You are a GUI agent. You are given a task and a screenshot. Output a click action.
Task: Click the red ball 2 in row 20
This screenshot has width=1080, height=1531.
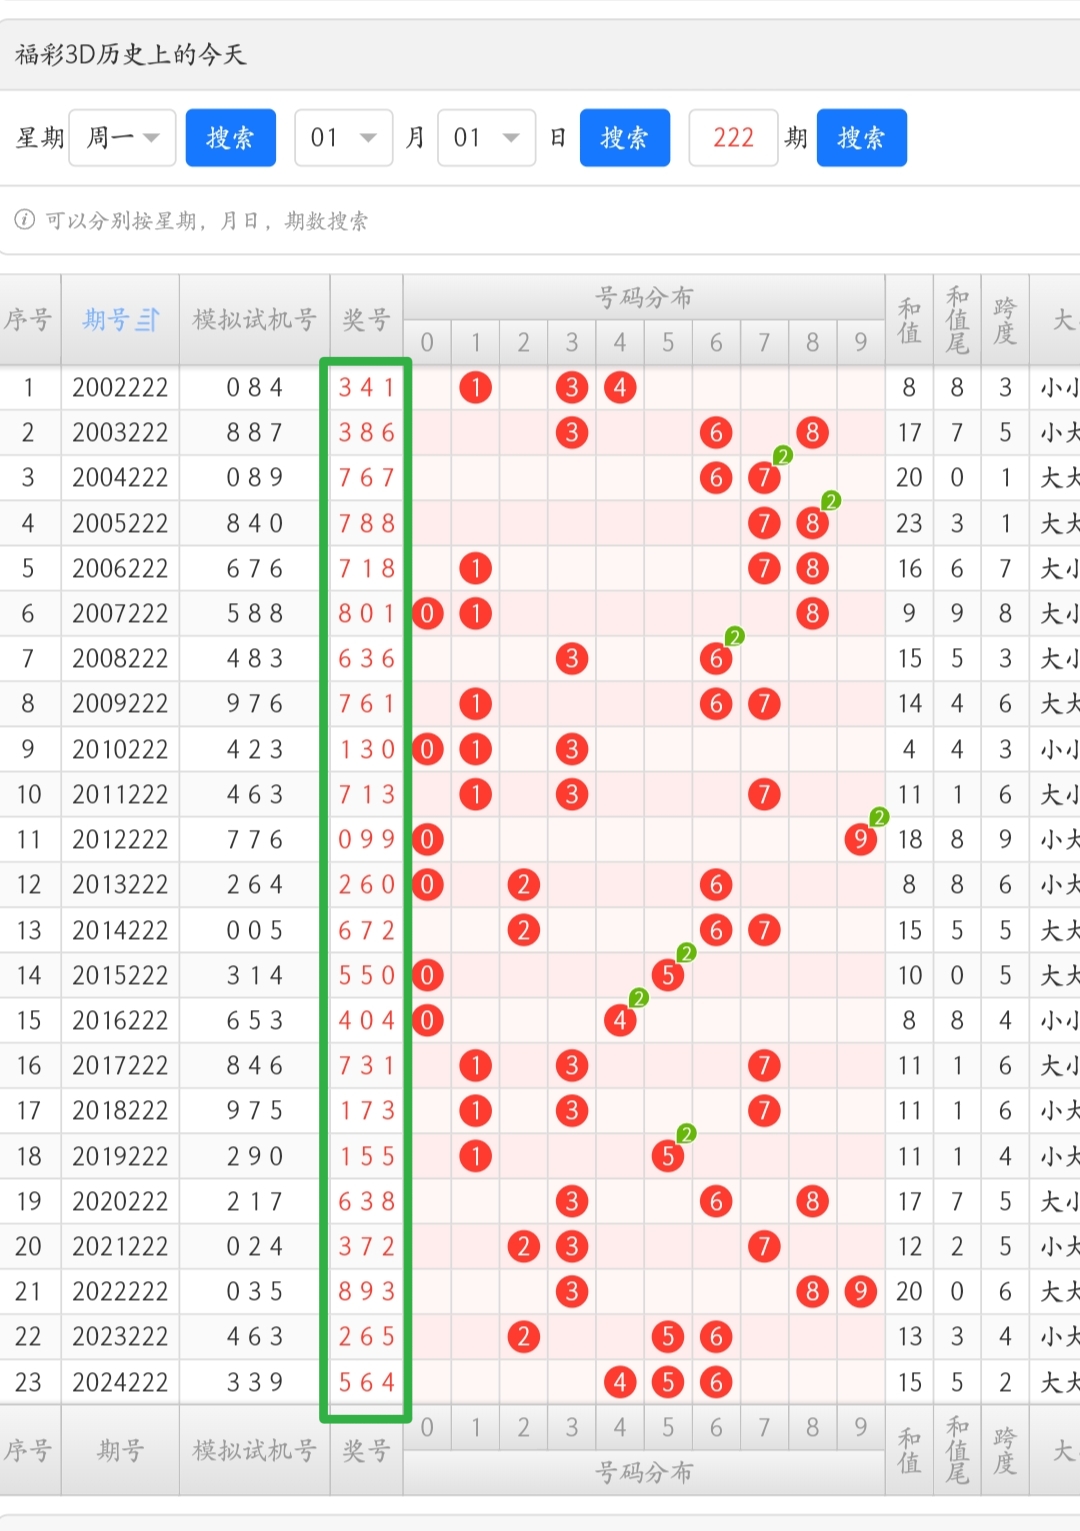click(523, 1246)
